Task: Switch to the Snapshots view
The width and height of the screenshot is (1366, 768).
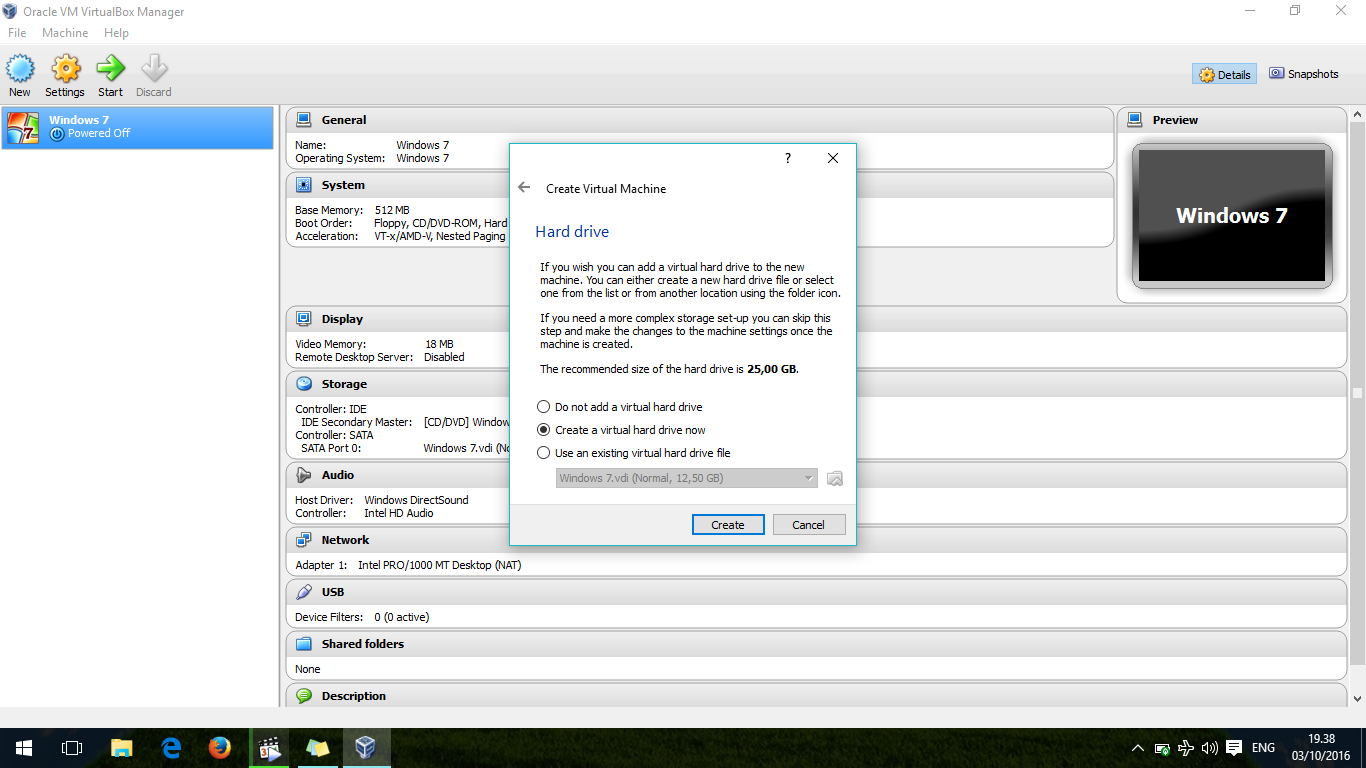Action: [x=1303, y=74]
